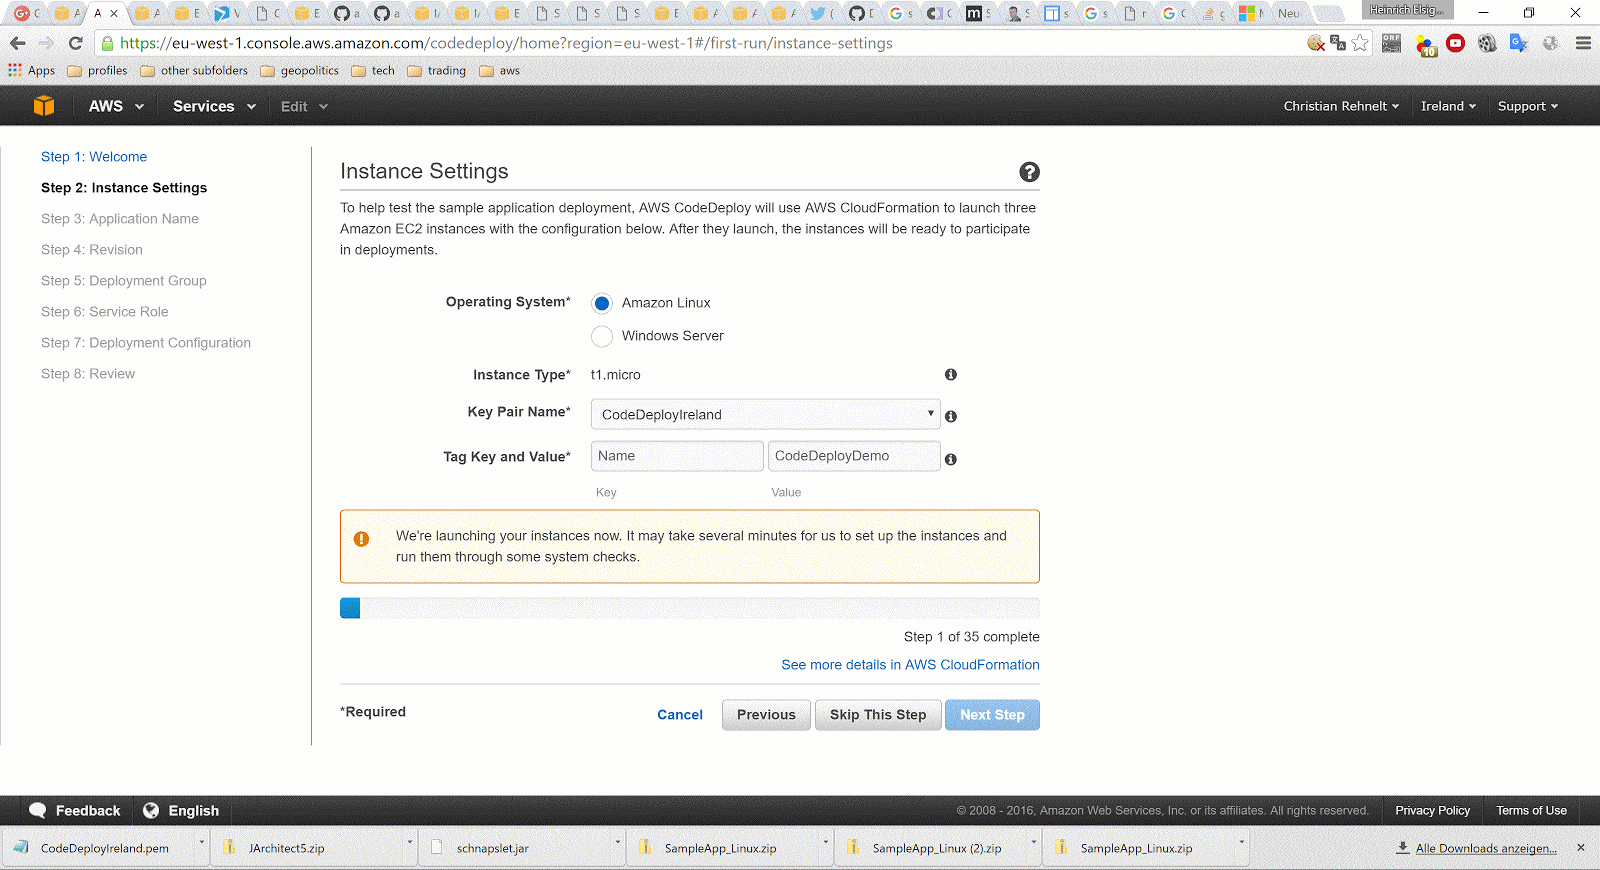Open See more details in AWS CloudFormation
Image resolution: width=1600 pixels, height=870 pixels.
(910, 665)
